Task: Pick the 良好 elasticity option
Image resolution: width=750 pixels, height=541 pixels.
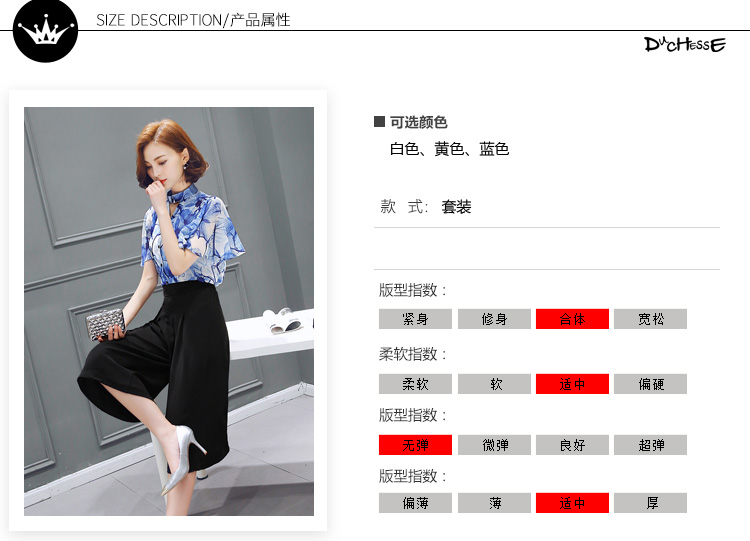Action: click(573, 445)
